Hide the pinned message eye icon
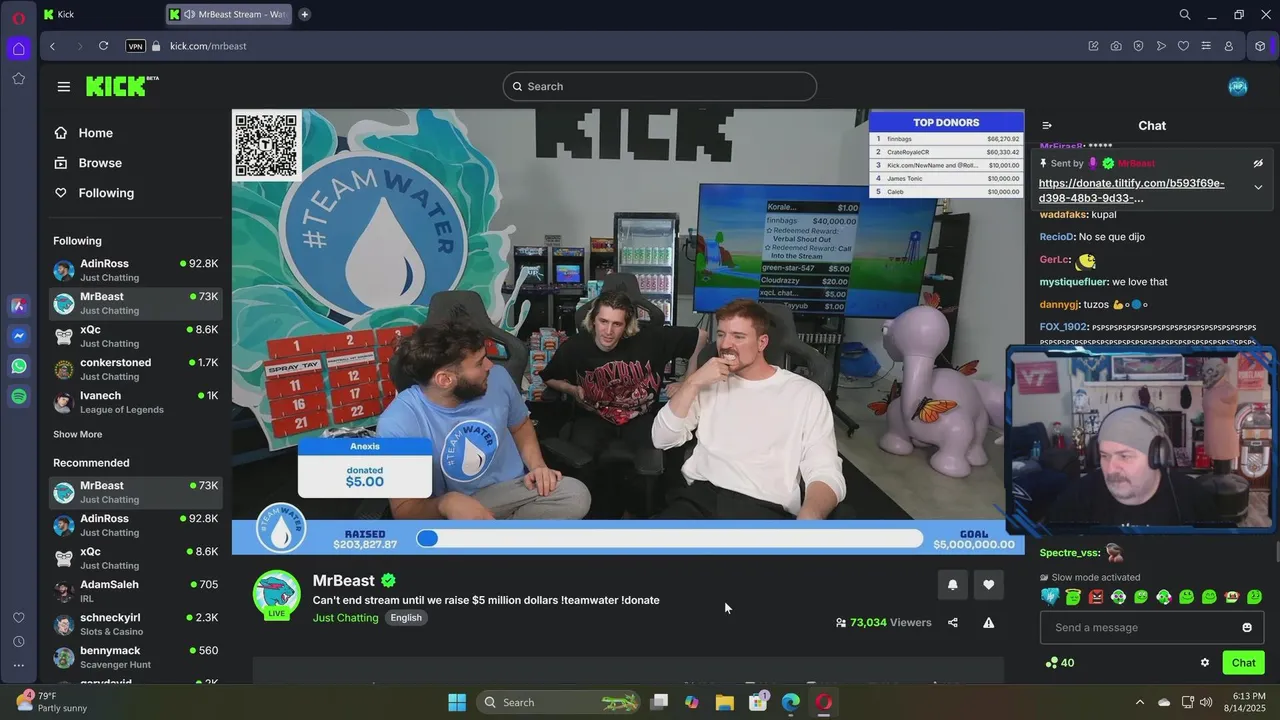1280x720 pixels. 1258,163
